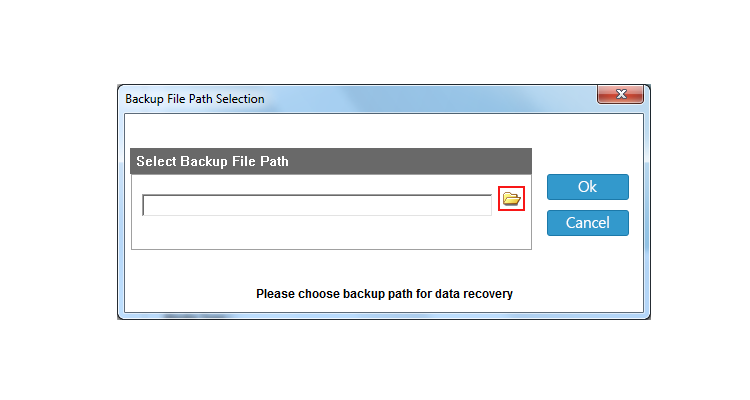Select the yellow open-folder icon
Viewport: 750px width, 400px height.
(511, 198)
